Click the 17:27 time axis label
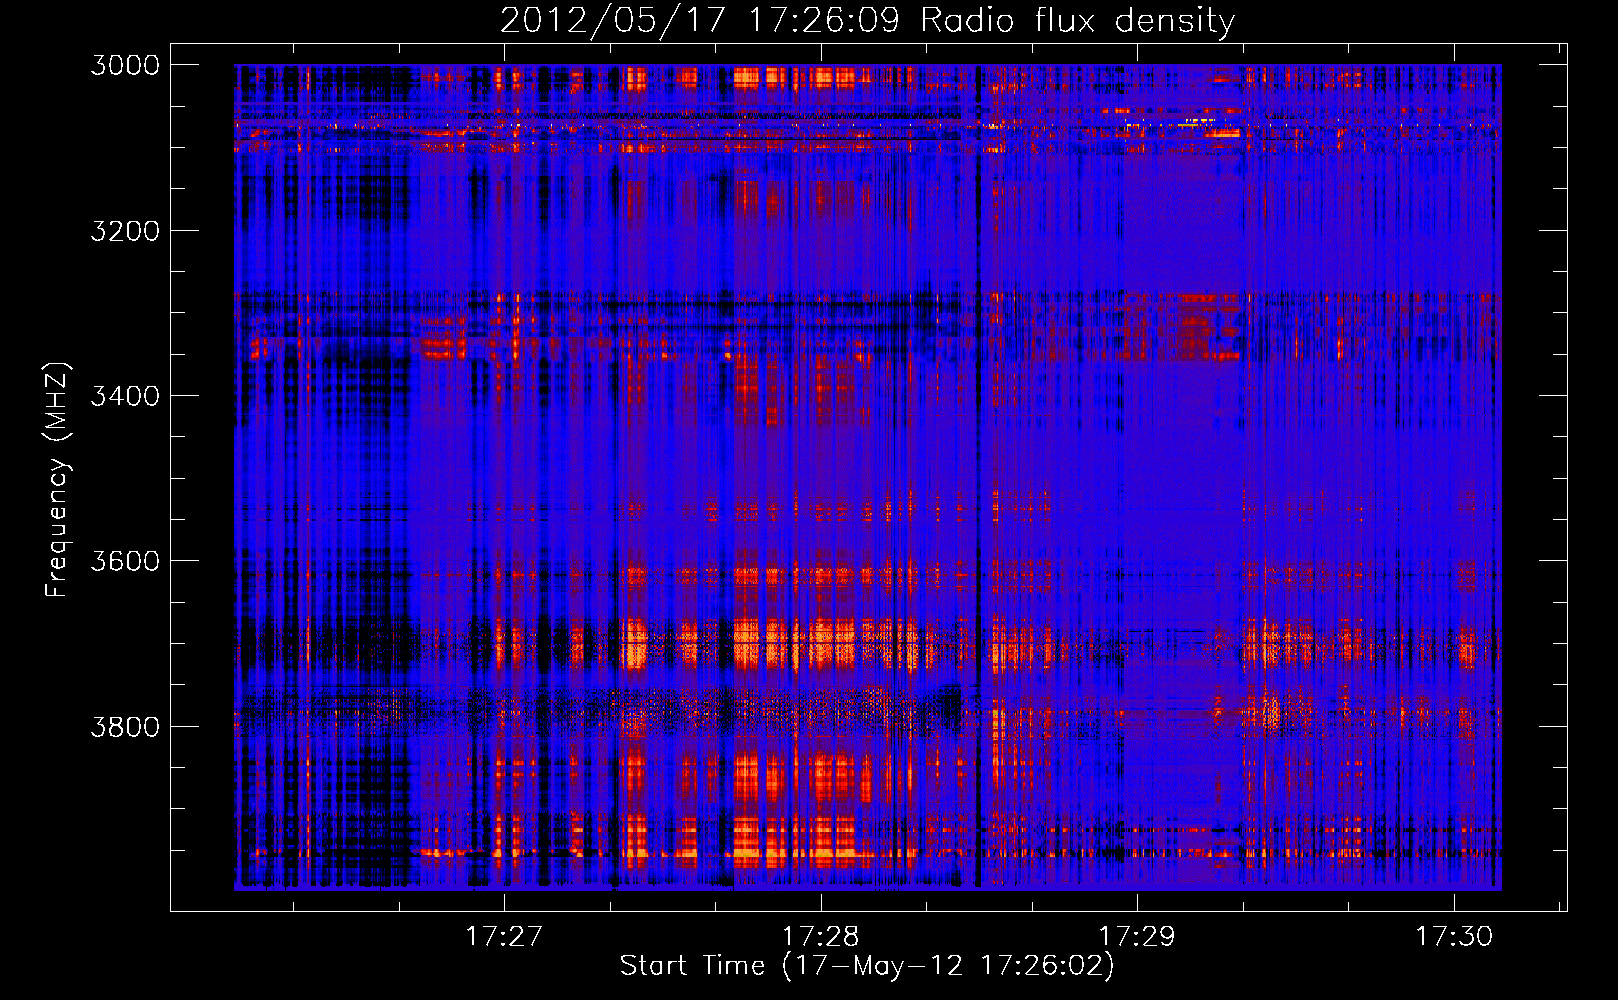This screenshot has width=1618, height=1000. tap(505, 937)
